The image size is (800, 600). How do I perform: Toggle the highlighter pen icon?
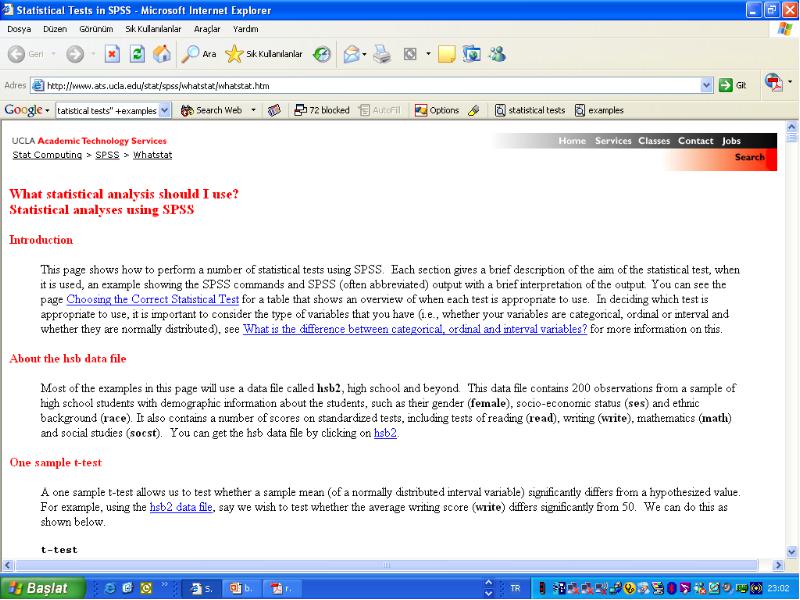[x=474, y=110]
